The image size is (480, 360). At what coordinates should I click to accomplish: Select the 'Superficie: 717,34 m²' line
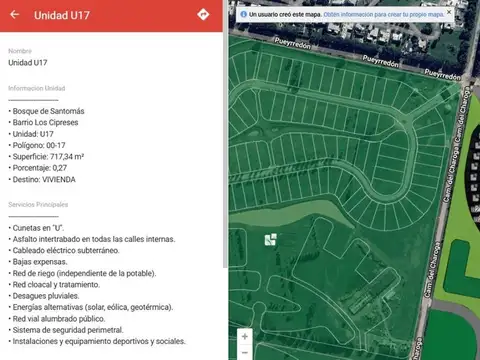46,157
